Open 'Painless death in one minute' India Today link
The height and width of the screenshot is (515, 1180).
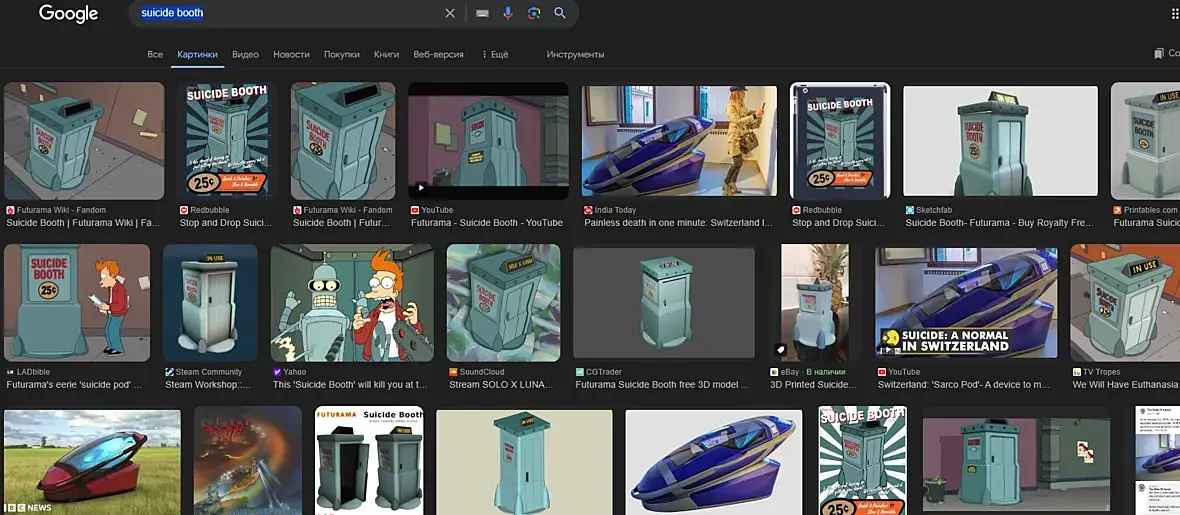678,223
